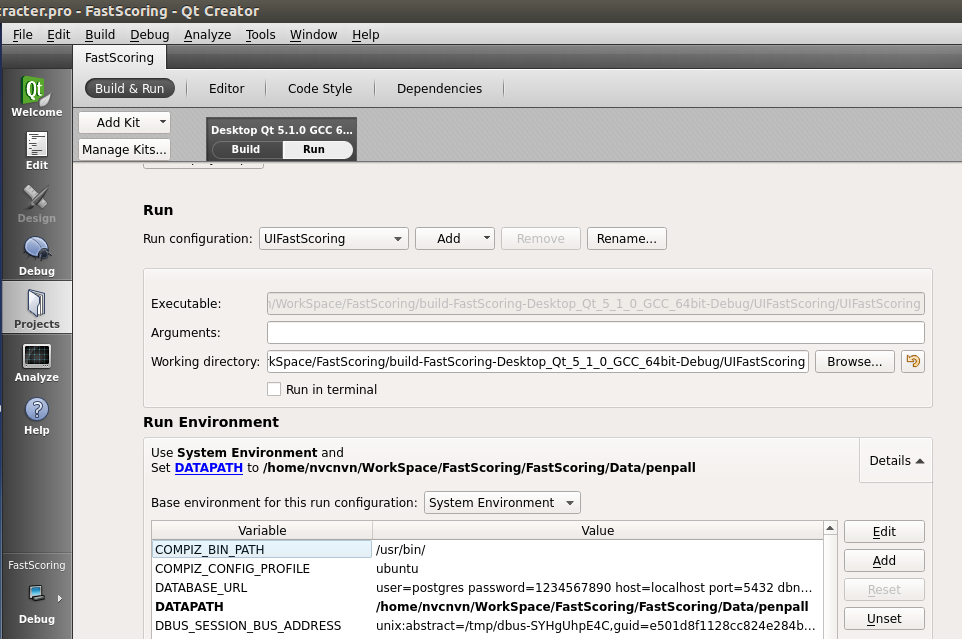Open the Window menu
Image resolution: width=962 pixels, height=639 pixels.
click(x=314, y=34)
